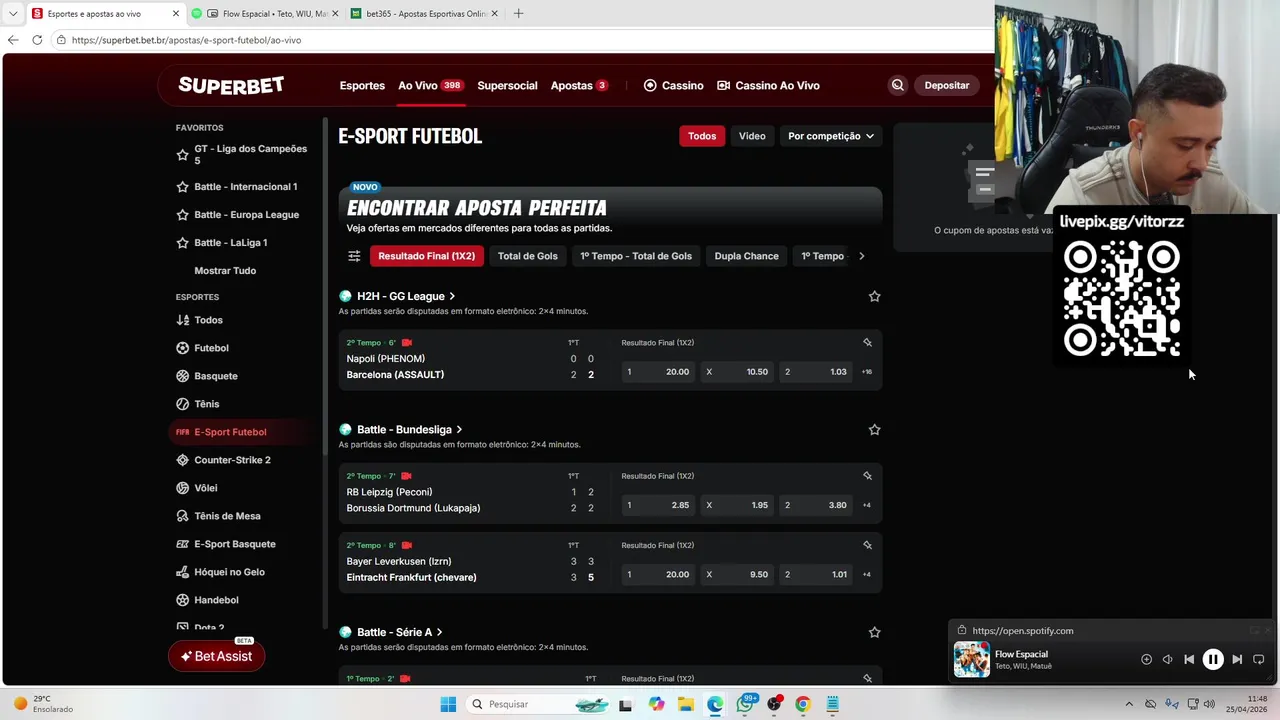Open the Futebol sport in sidebar
The image size is (1280, 720).
211,348
